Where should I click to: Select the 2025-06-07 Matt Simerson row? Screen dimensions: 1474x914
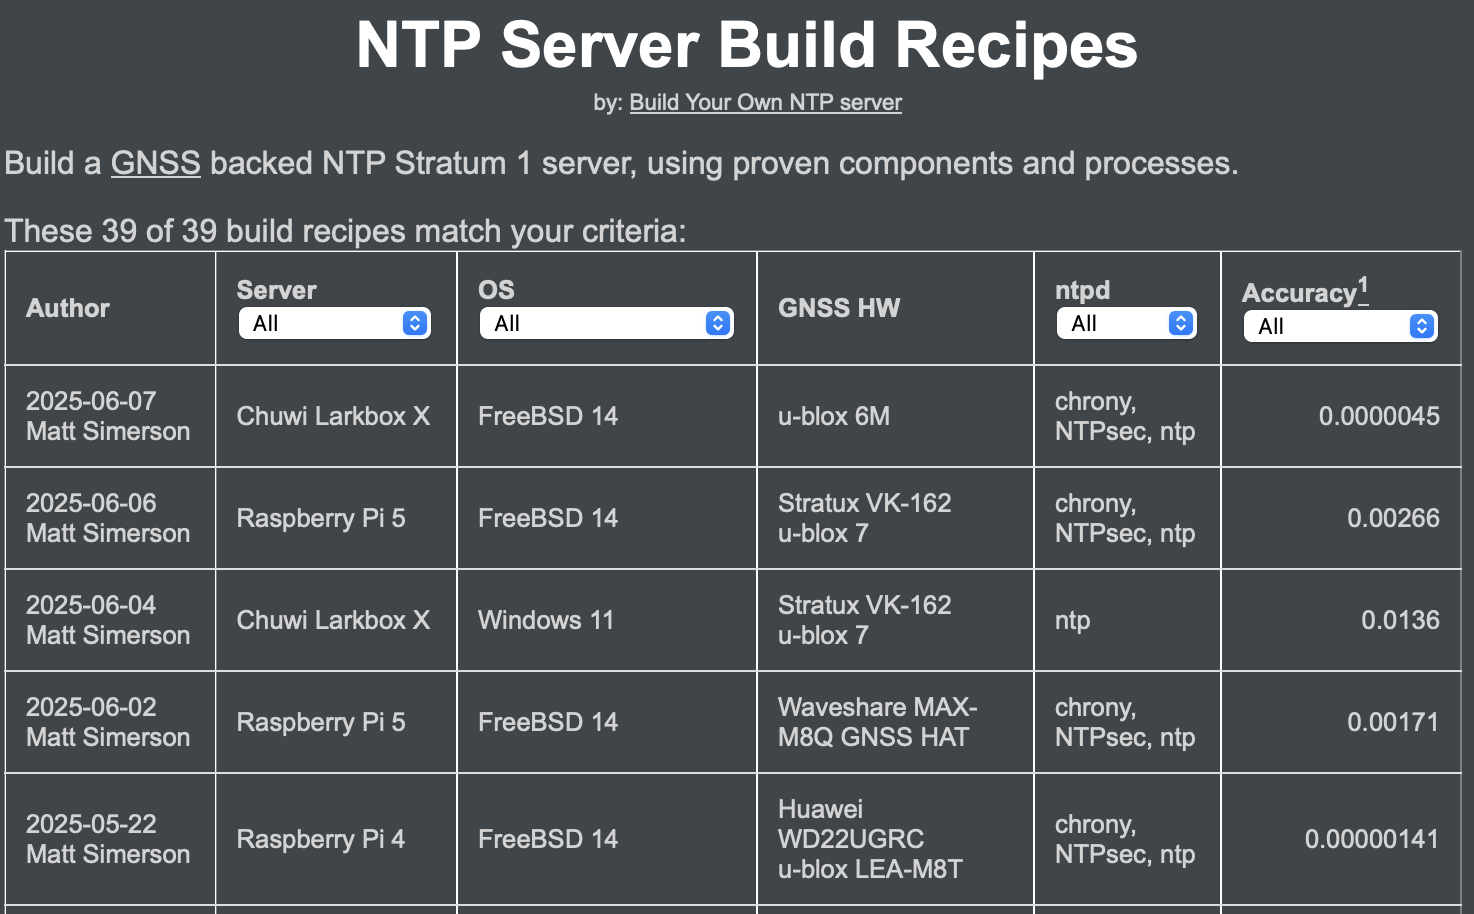coord(108,416)
